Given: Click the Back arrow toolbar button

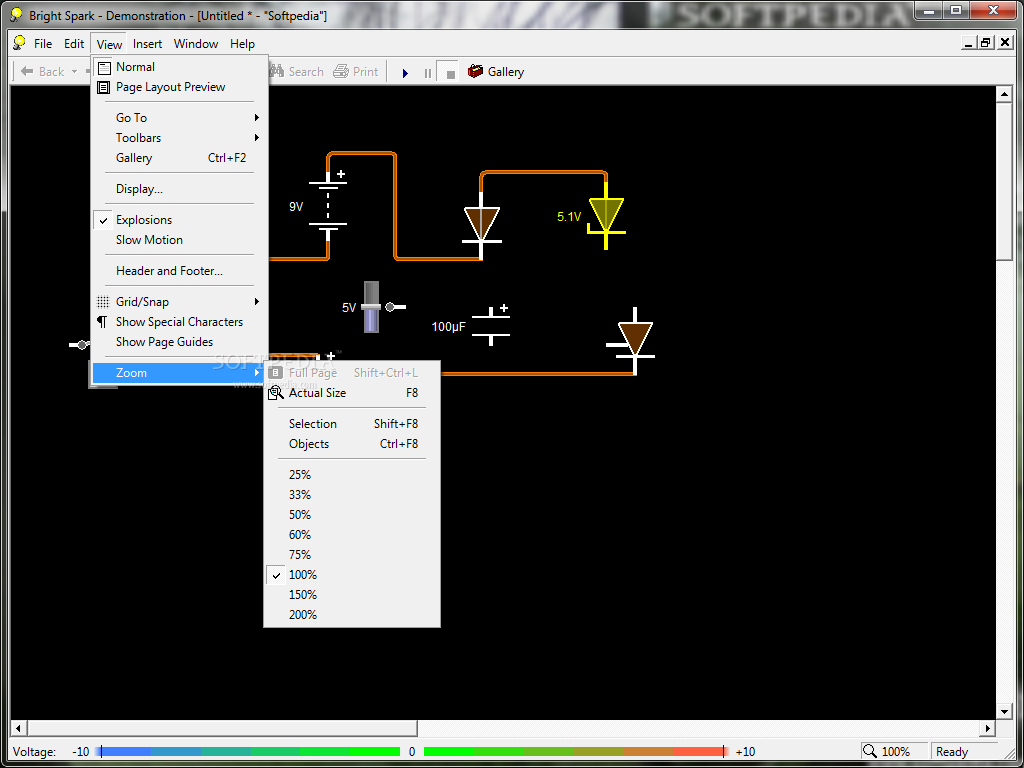Looking at the screenshot, I should 42,72.
